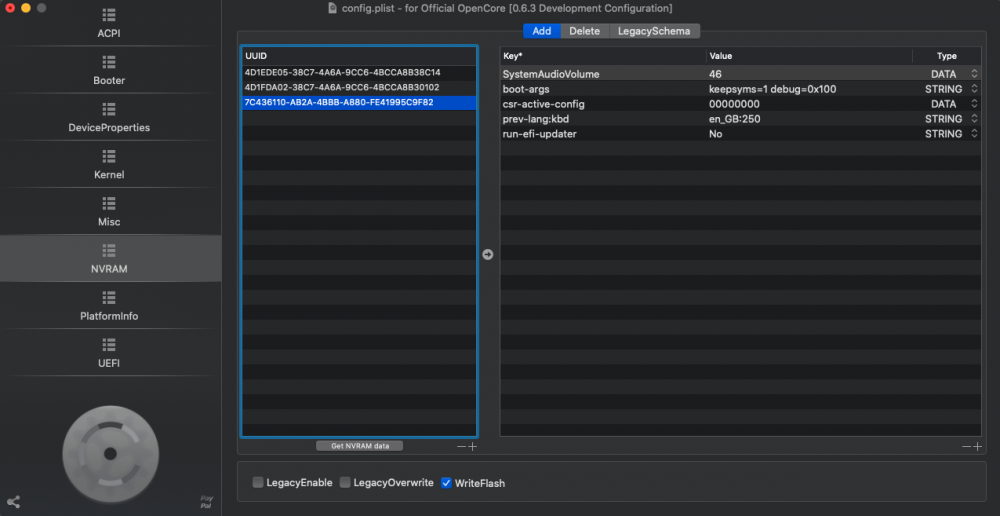Screen dimensions: 1000x516
Task: Open the ACPI section in sidebar
Action: [x=109, y=24]
